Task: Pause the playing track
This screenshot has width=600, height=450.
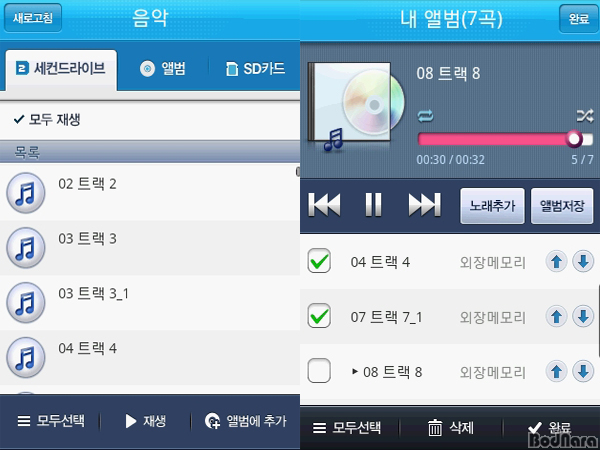Action: [373, 205]
